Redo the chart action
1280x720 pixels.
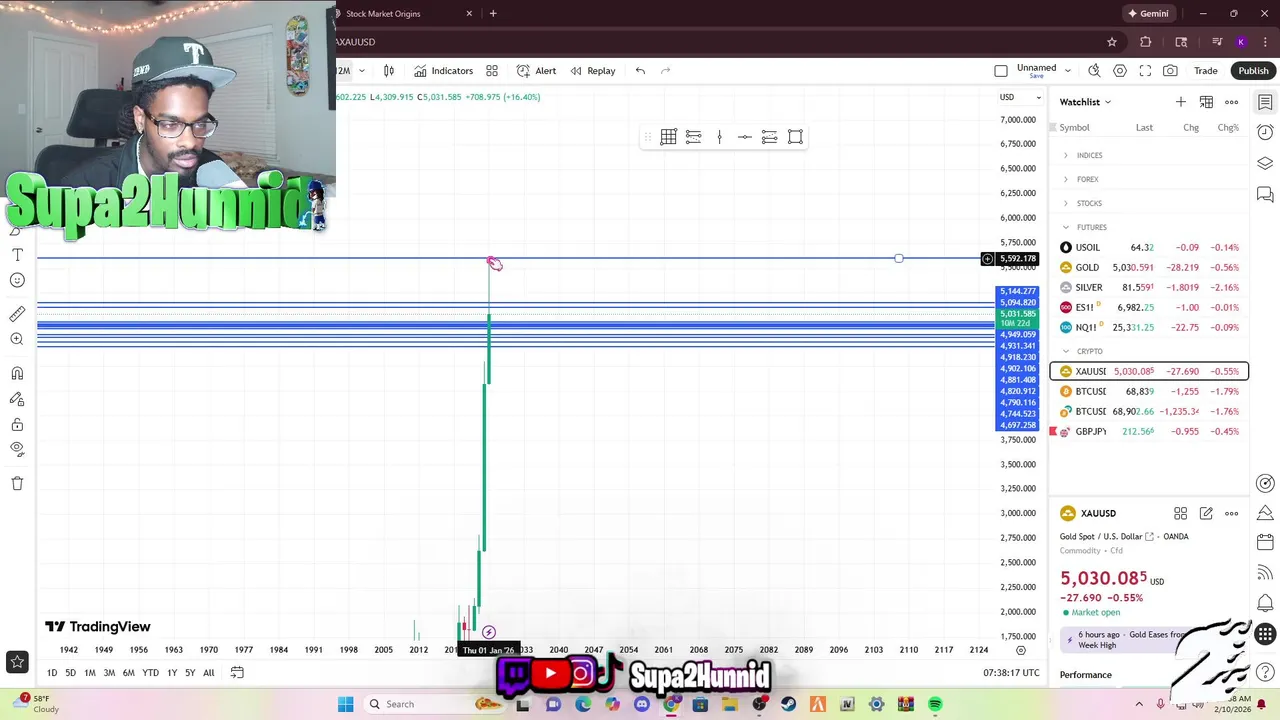tap(666, 71)
